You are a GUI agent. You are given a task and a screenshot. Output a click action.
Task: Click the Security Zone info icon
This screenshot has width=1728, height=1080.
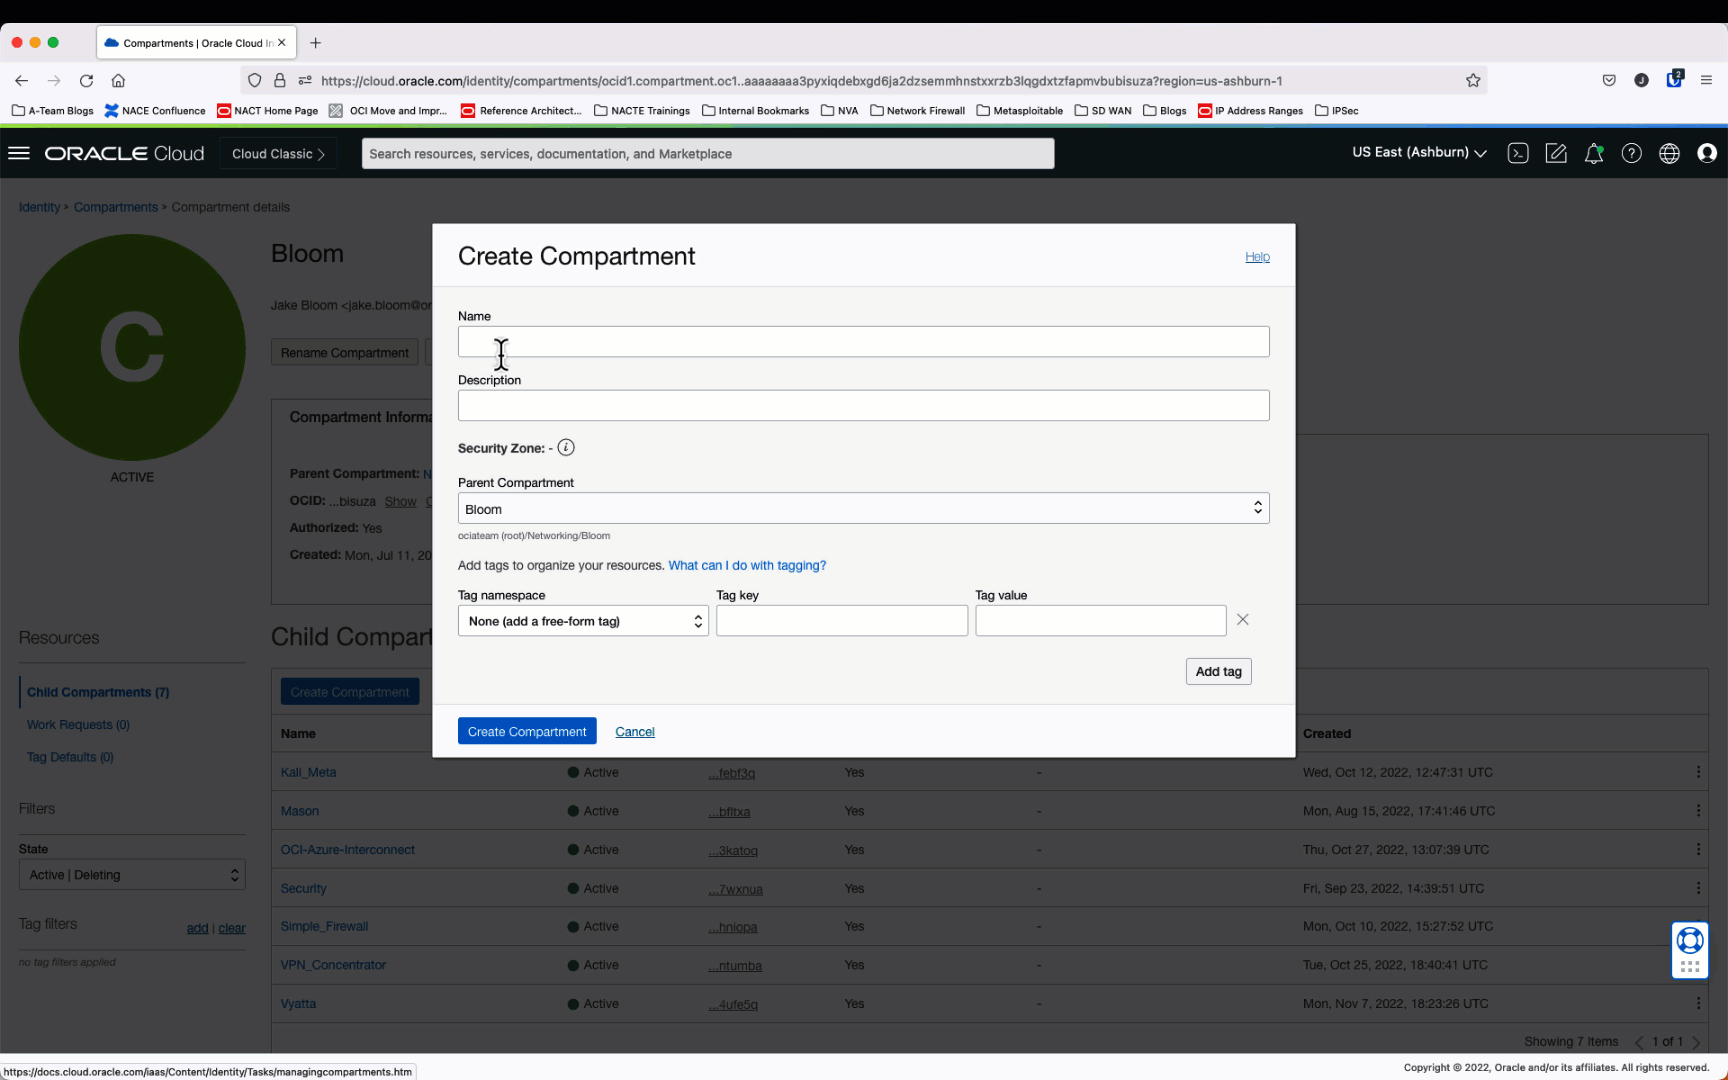566,448
